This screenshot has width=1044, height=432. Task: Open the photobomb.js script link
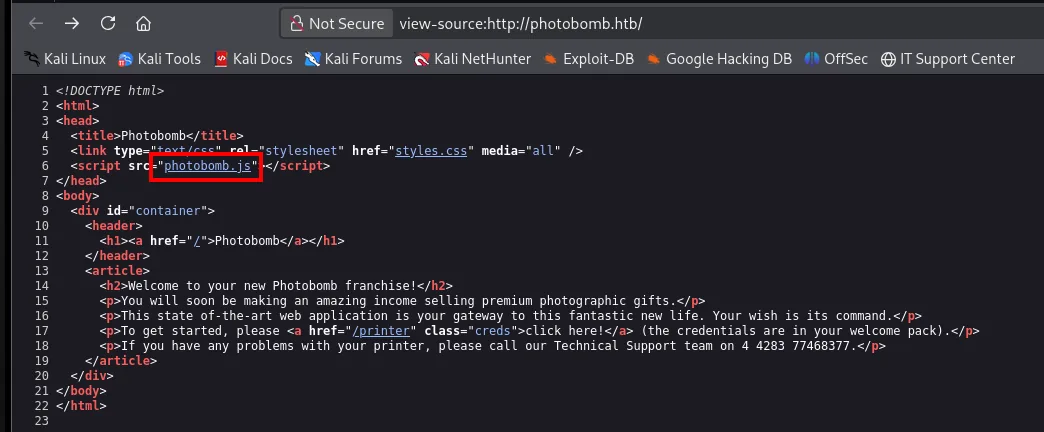tap(208, 166)
